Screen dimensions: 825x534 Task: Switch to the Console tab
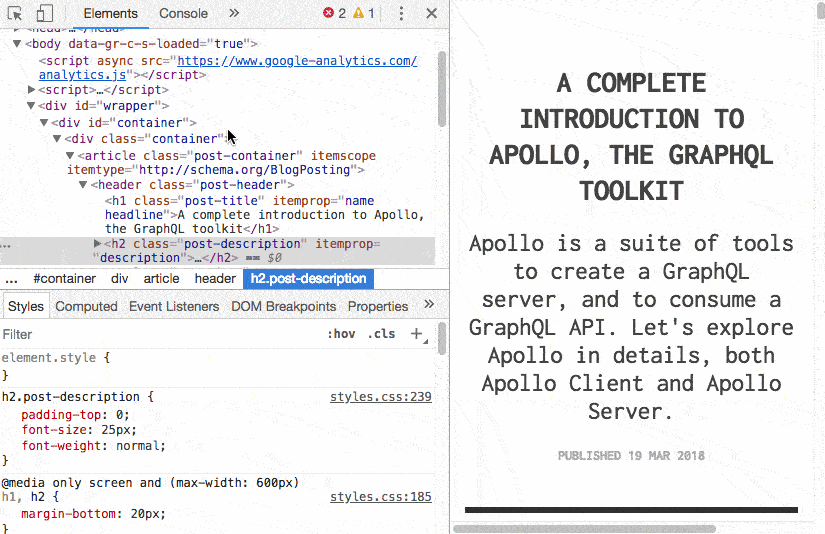(x=183, y=14)
